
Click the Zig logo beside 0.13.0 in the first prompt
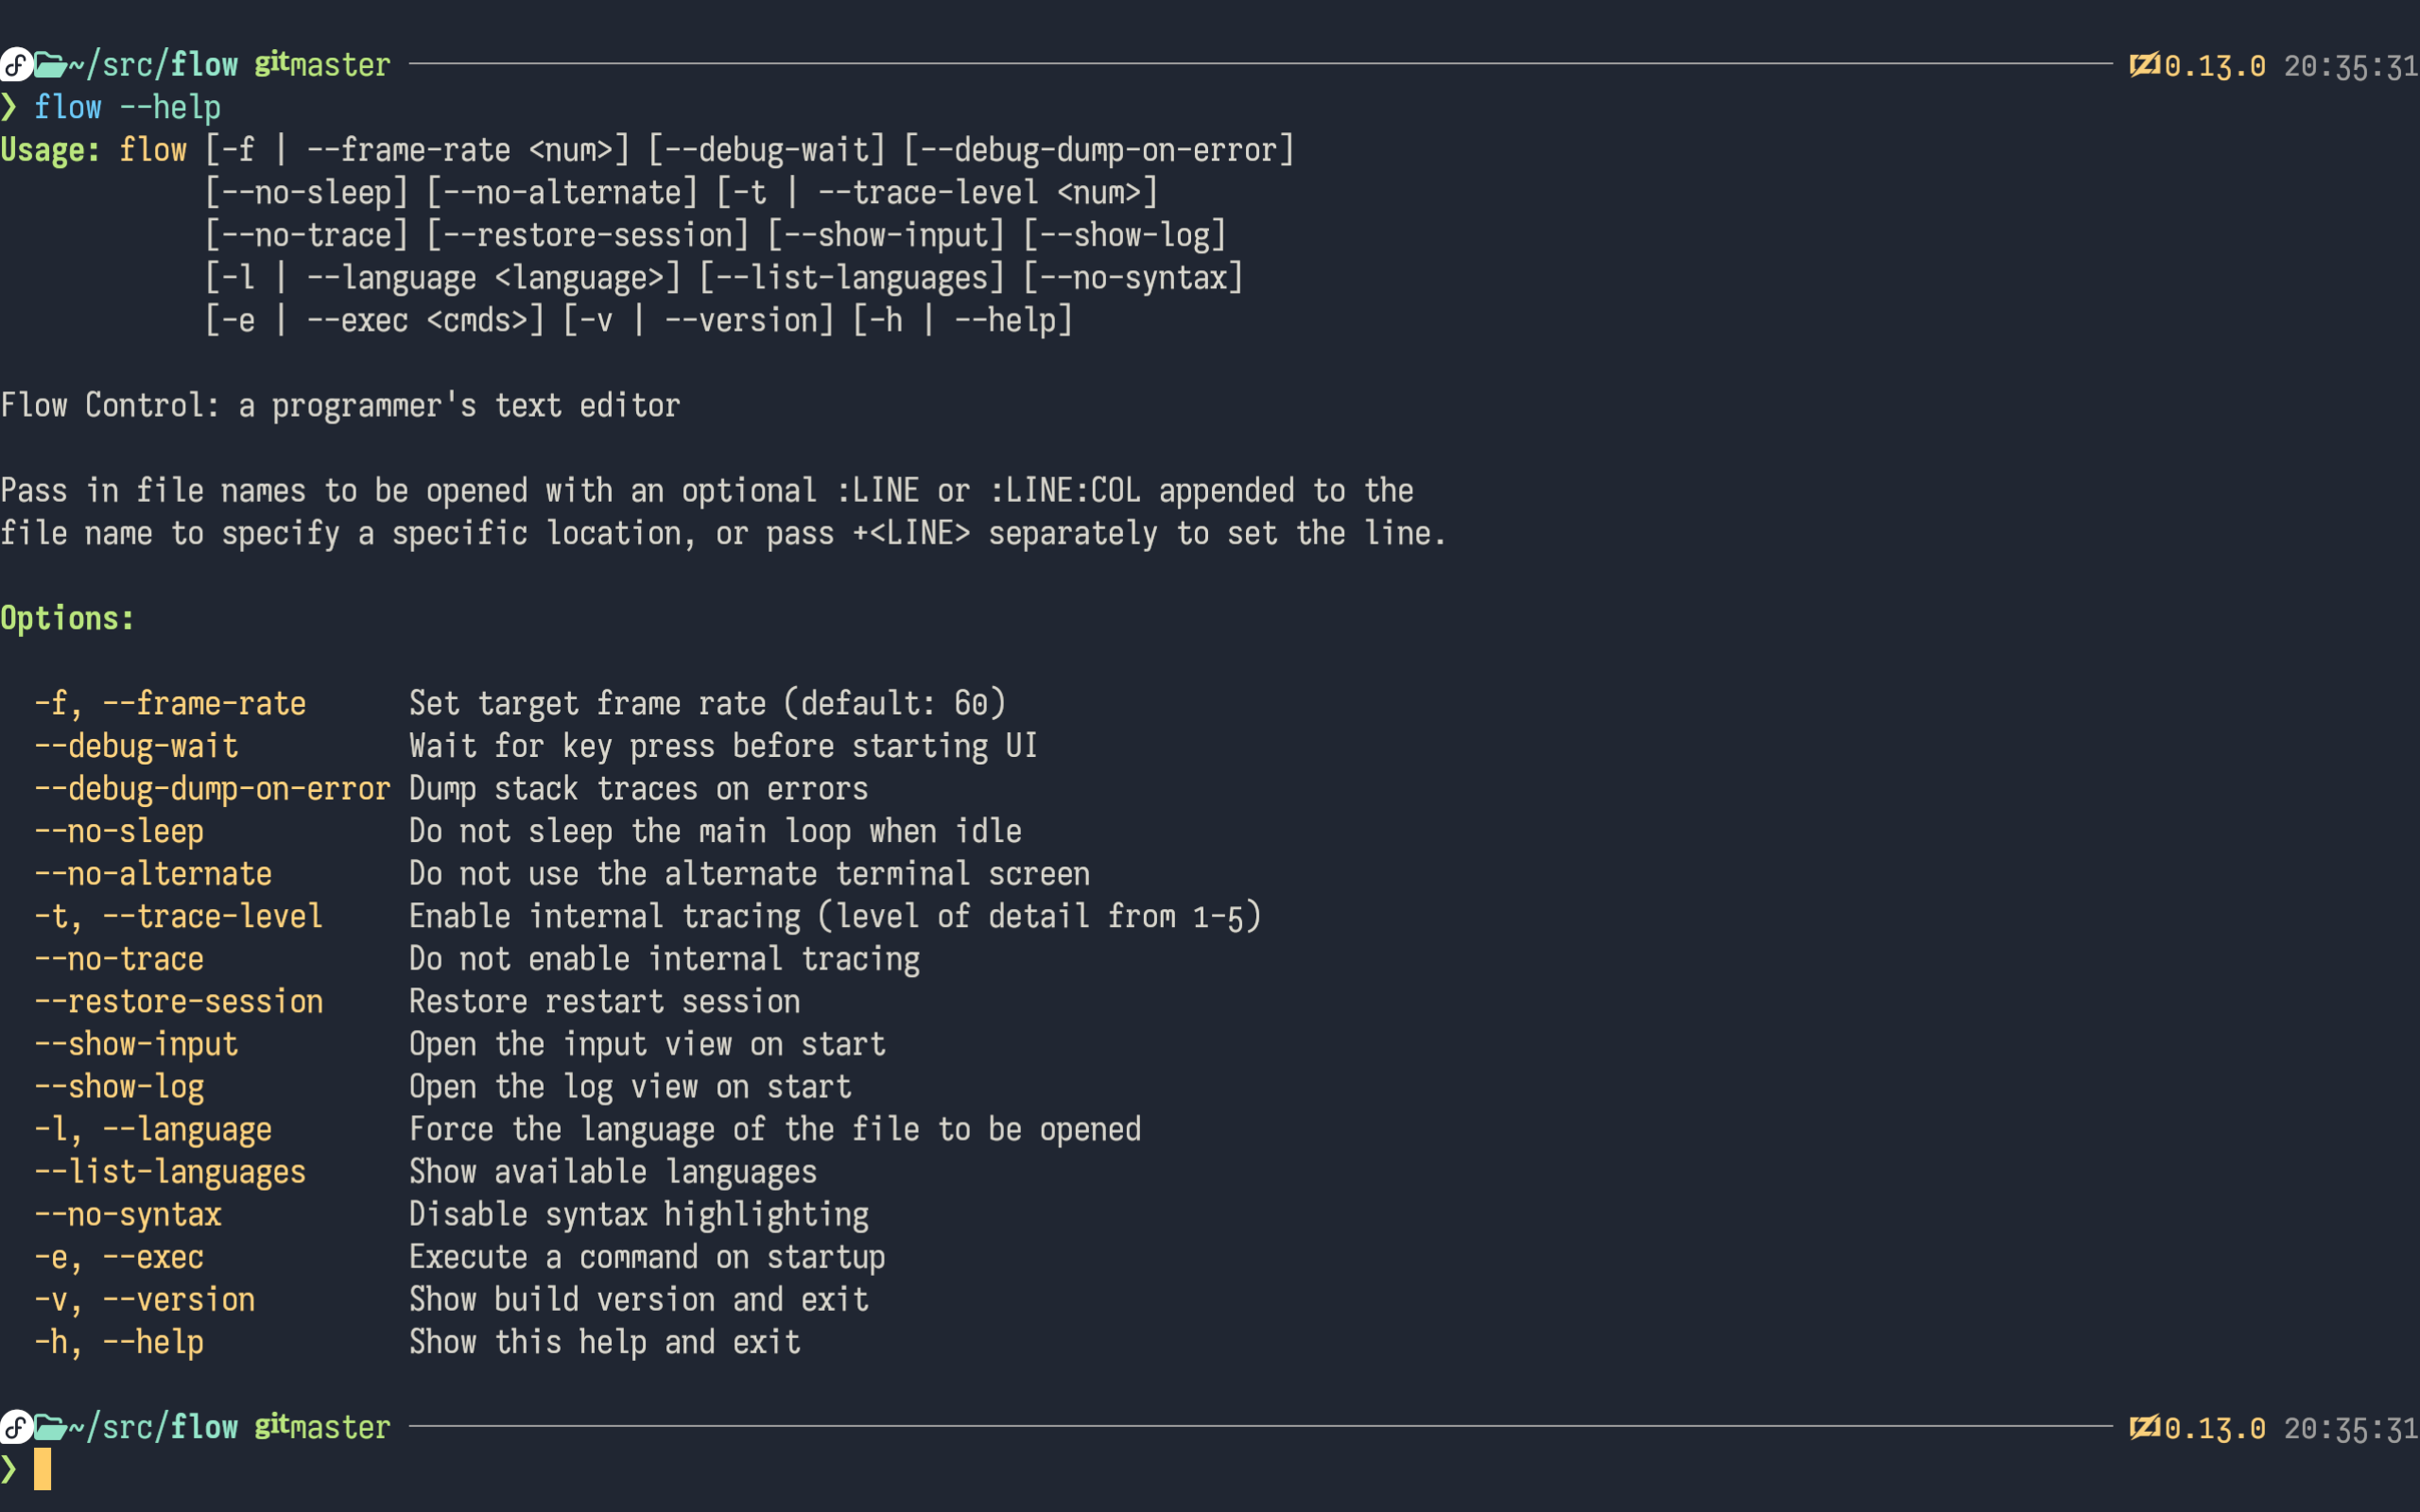(x=2144, y=66)
